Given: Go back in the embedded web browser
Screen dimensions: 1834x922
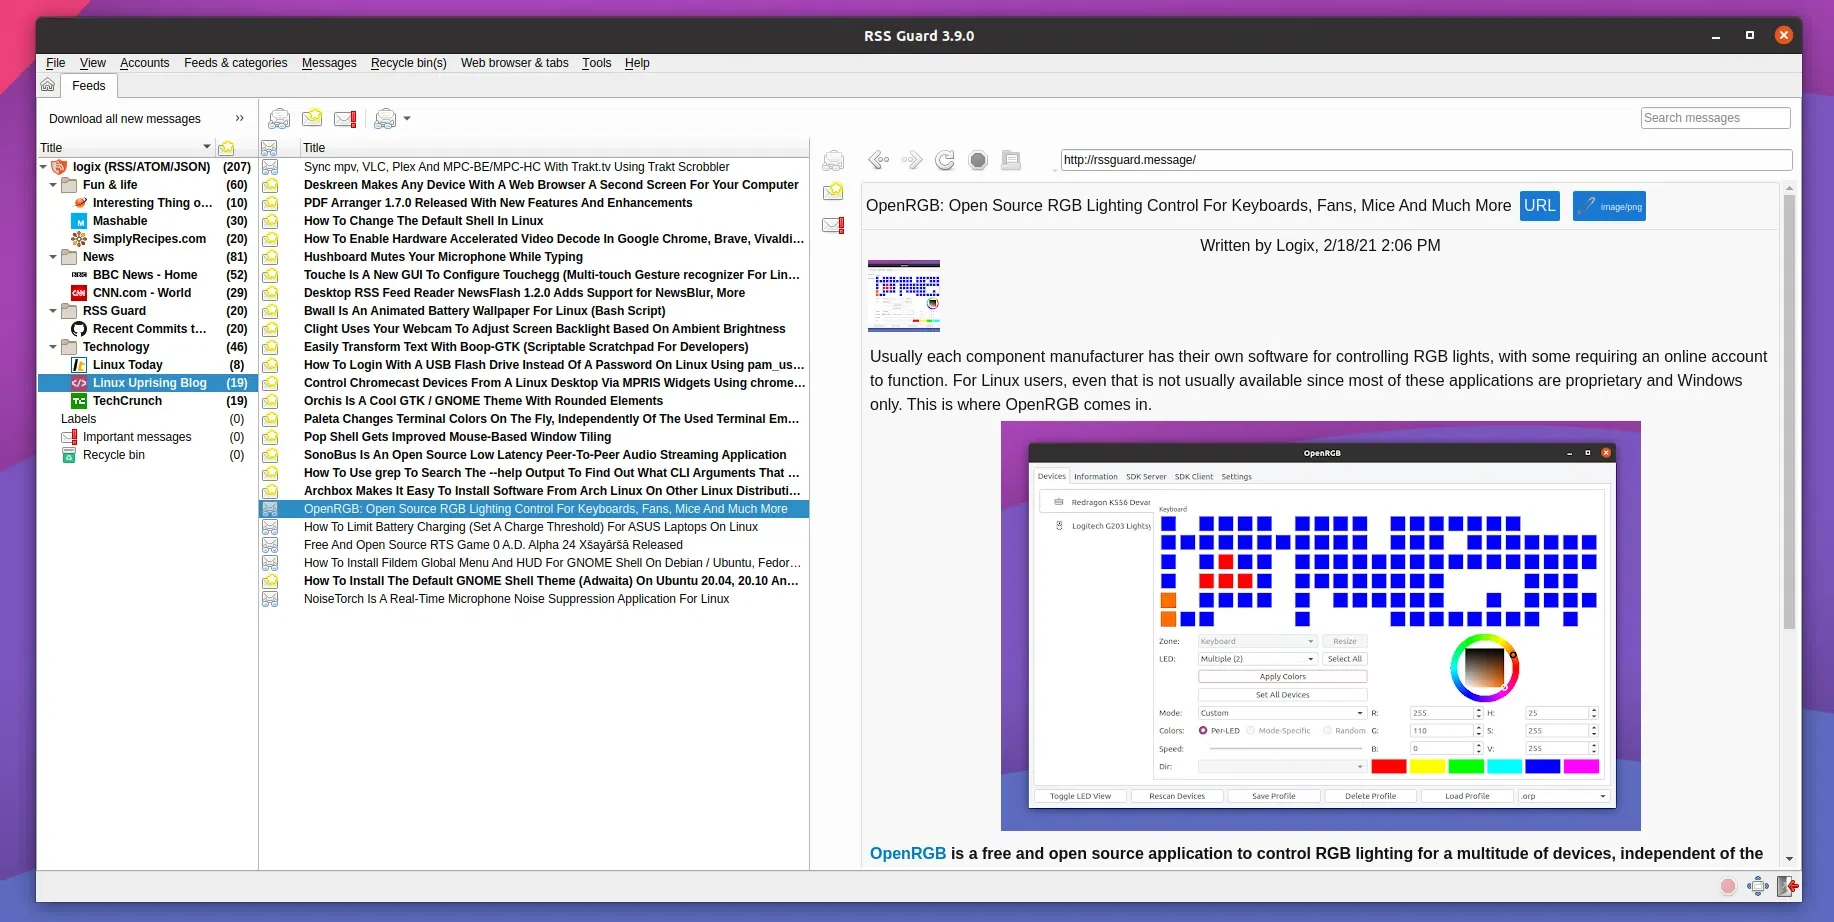Looking at the screenshot, I should (878, 160).
